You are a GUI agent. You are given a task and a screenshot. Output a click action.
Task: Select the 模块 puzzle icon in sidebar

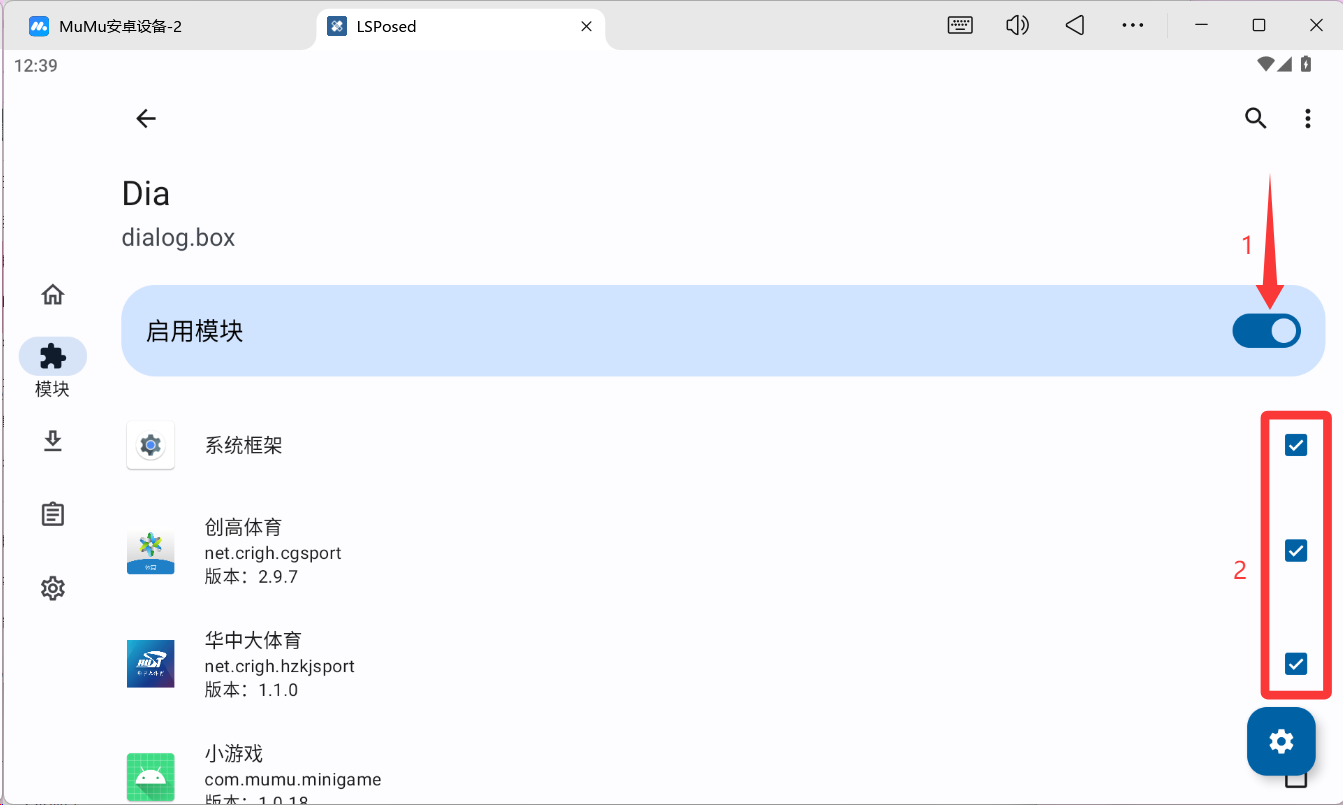(53, 356)
